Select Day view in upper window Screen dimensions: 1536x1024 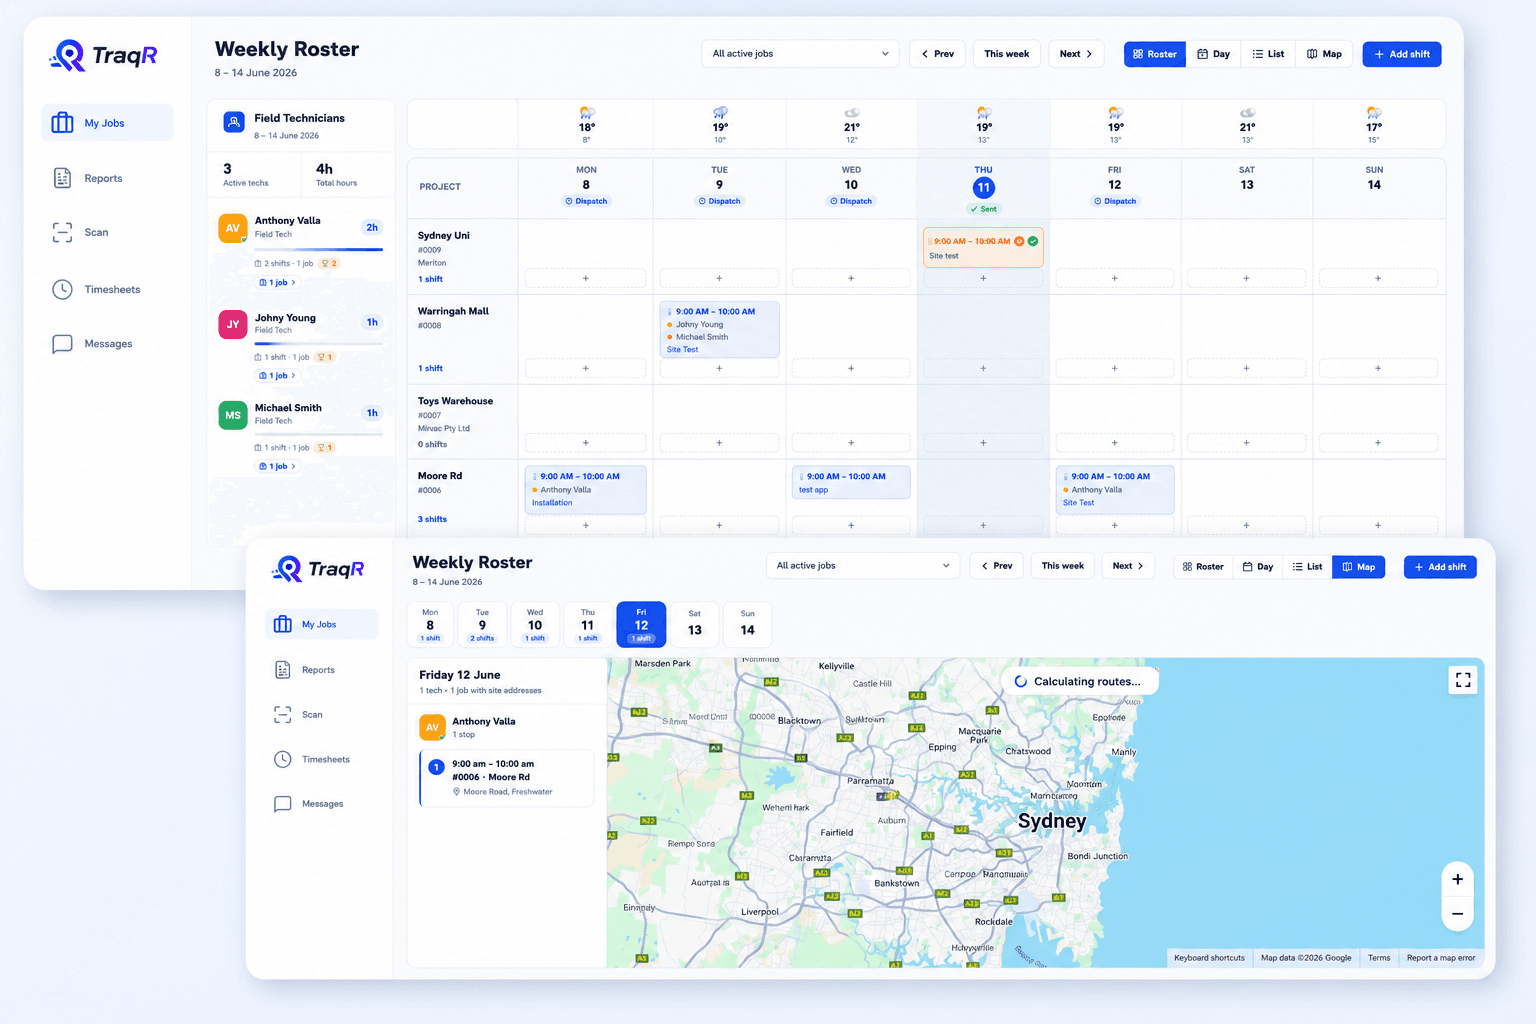point(1213,54)
